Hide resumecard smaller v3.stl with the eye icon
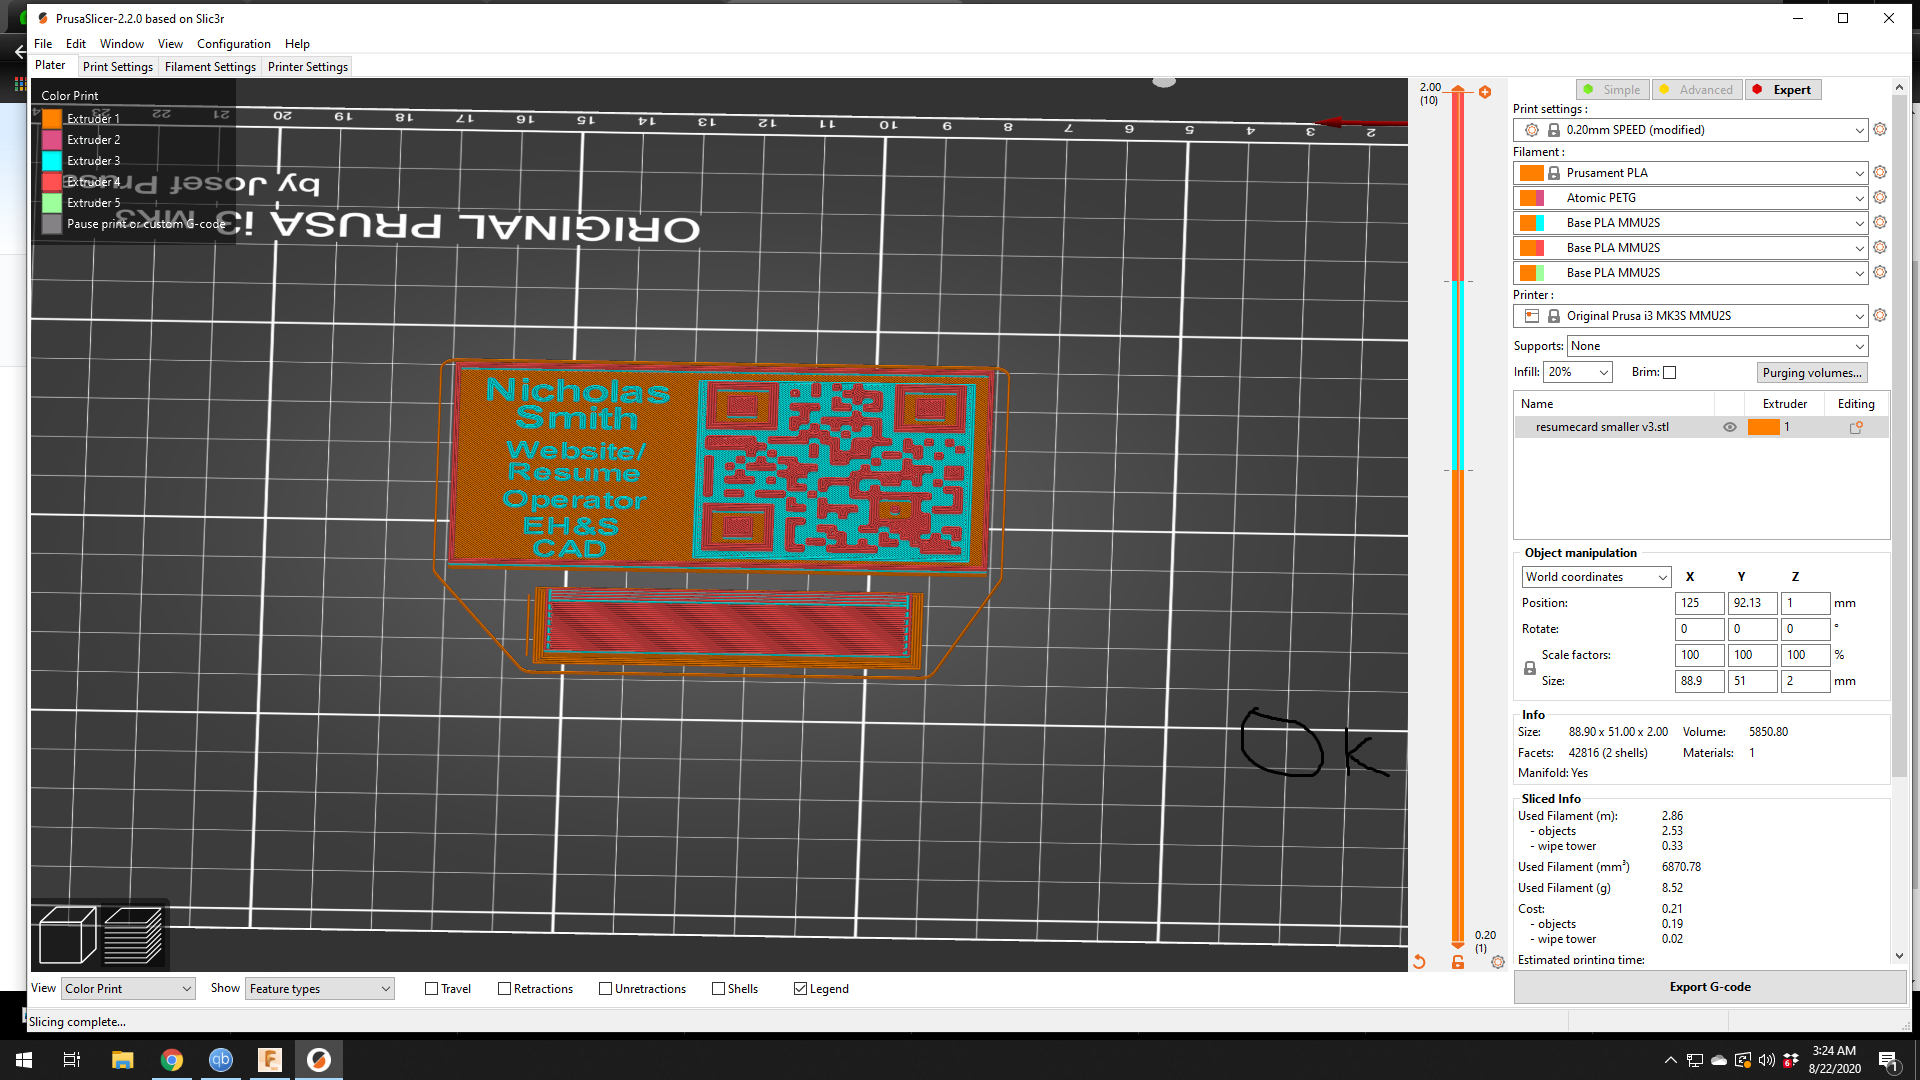The height and width of the screenshot is (1080, 1920). point(1729,426)
